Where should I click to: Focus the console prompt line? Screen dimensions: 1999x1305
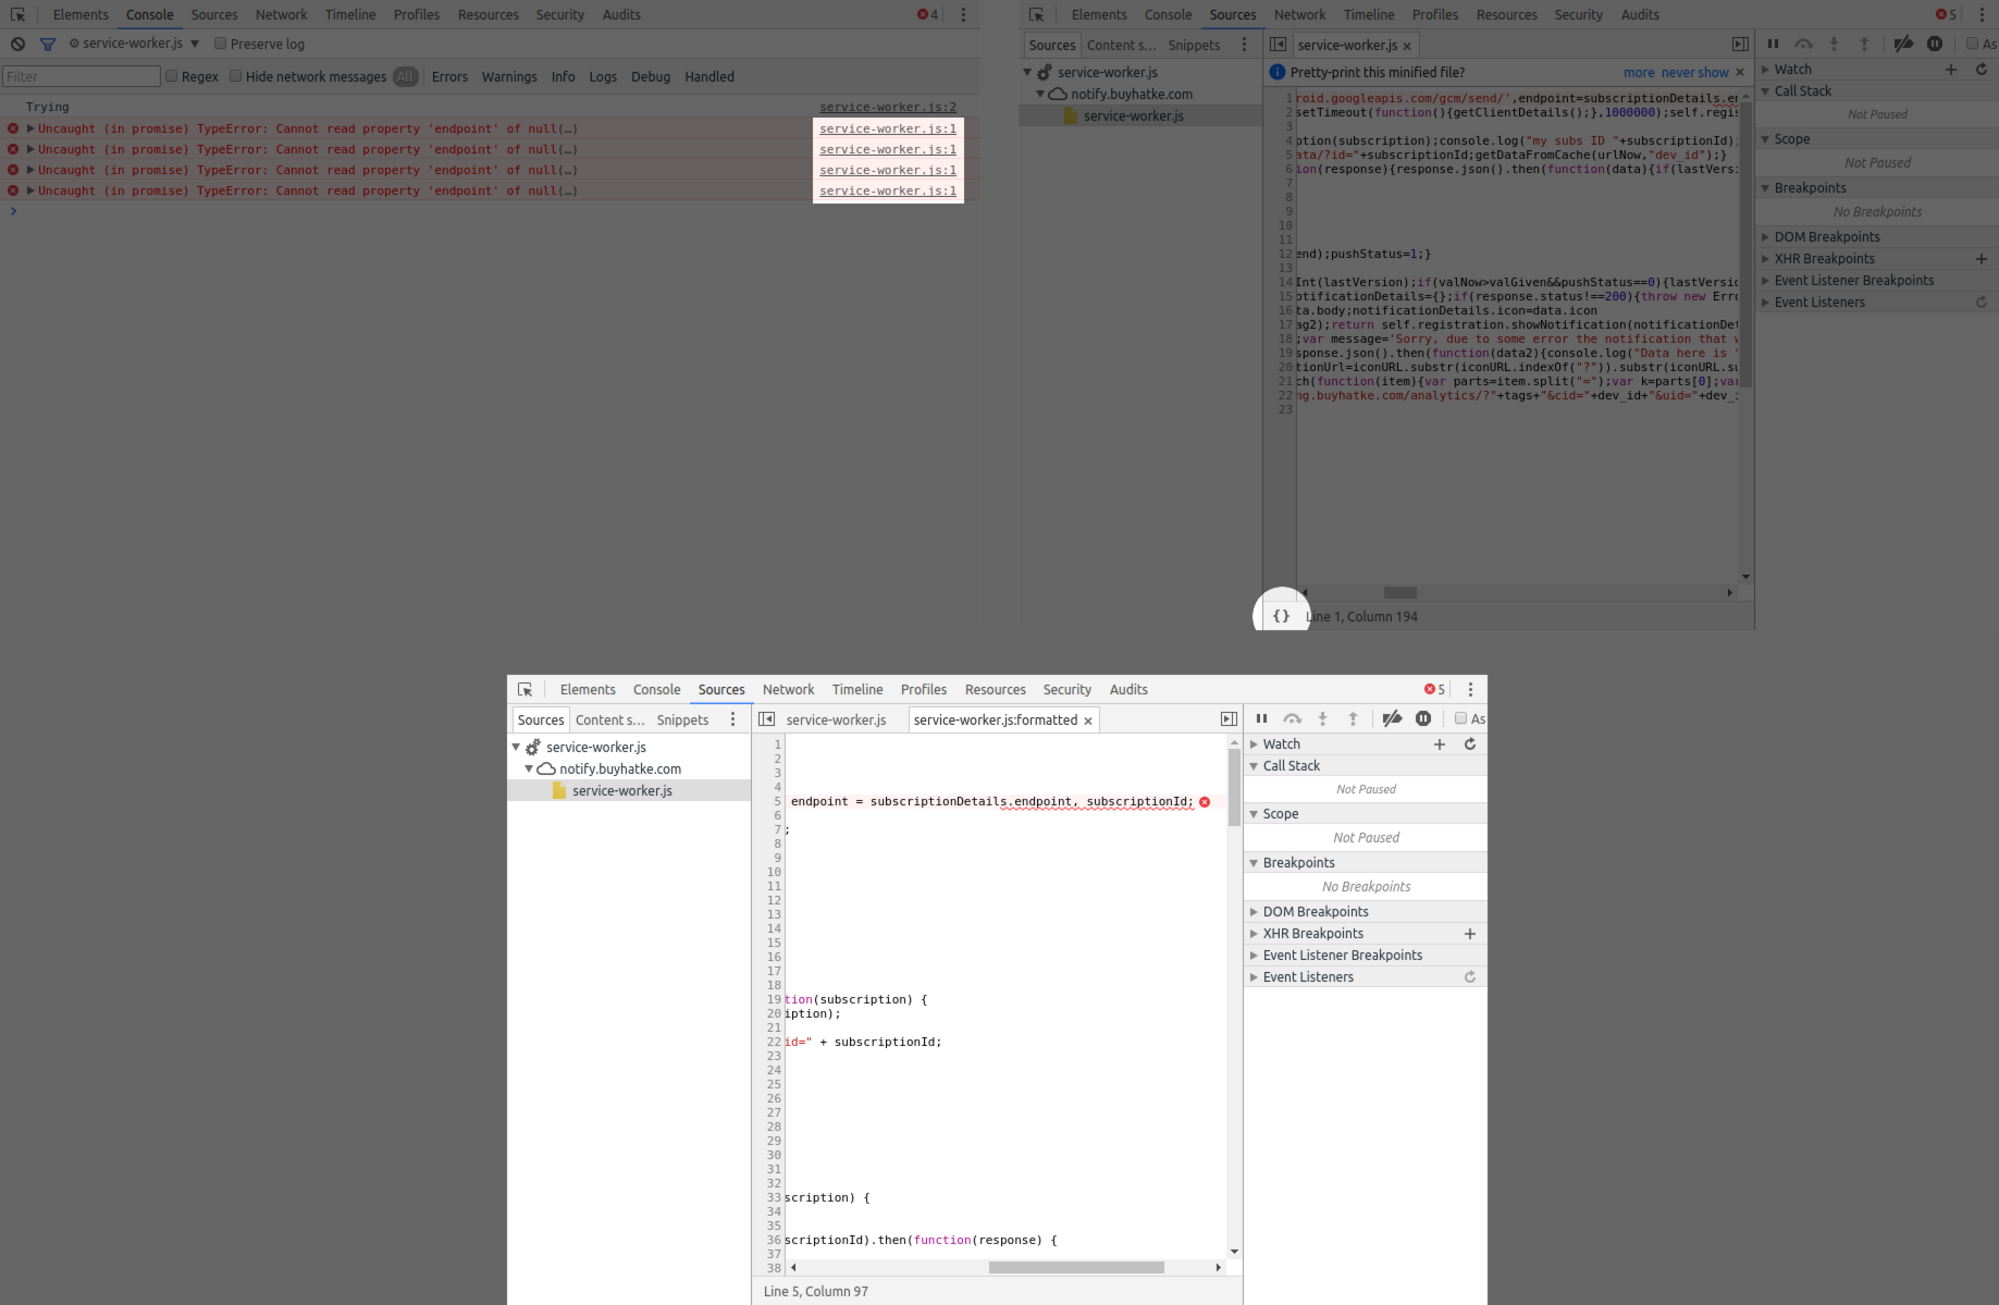coord(490,211)
